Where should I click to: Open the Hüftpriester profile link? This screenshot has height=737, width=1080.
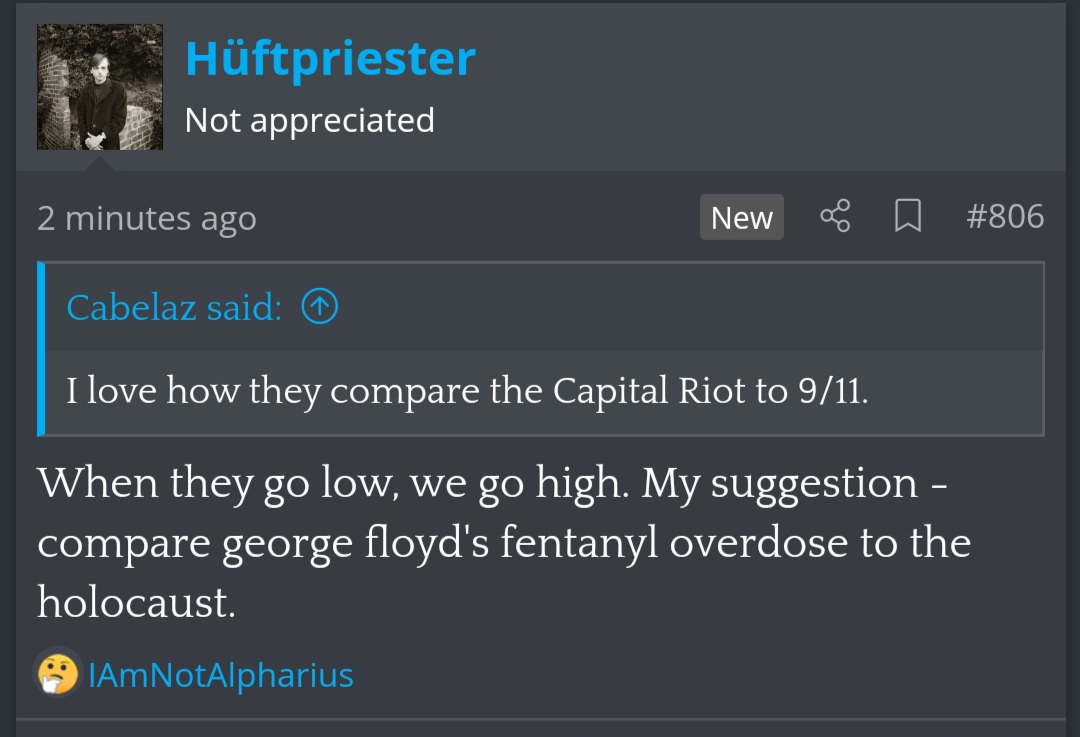tap(330, 59)
